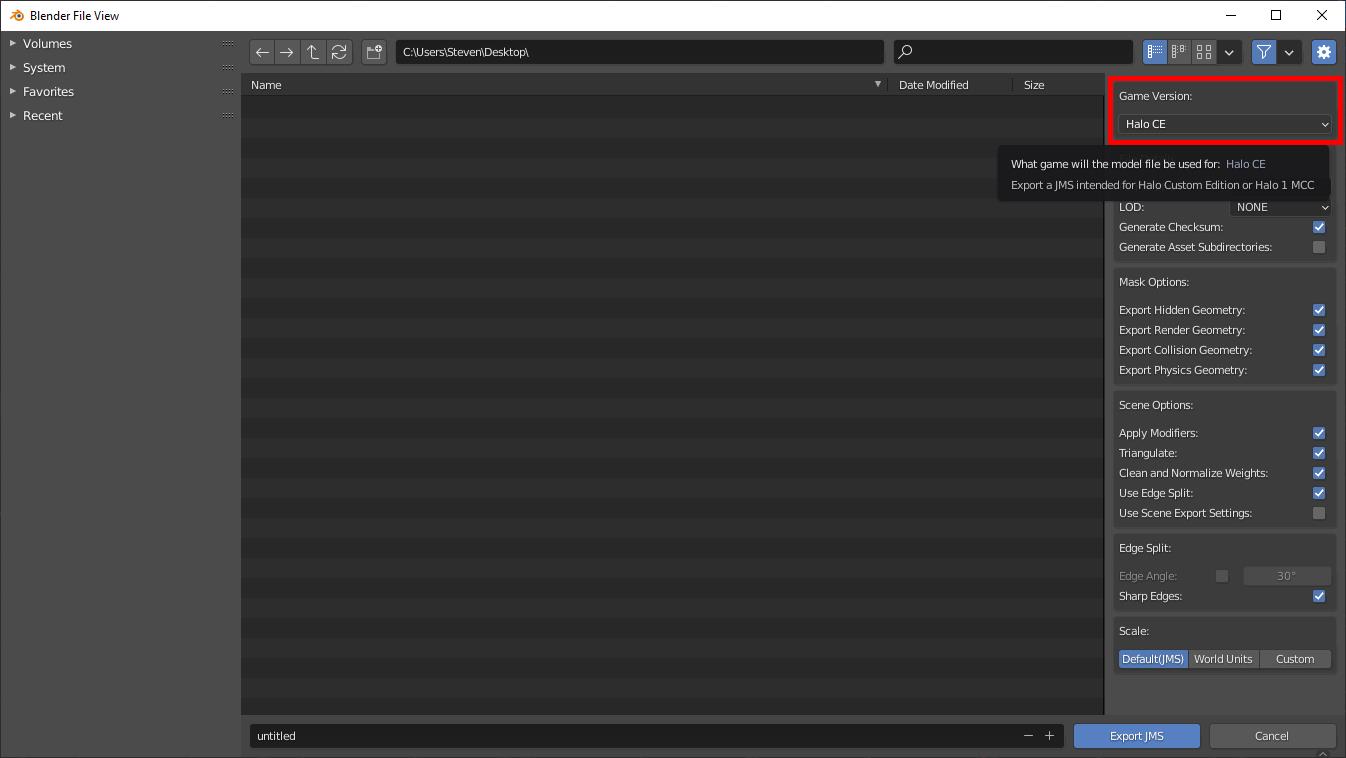Image resolution: width=1346 pixels, height=758 pixels.
Task: Go forward to the next folder
Action: pyautogui.click(x=287, y=52)
